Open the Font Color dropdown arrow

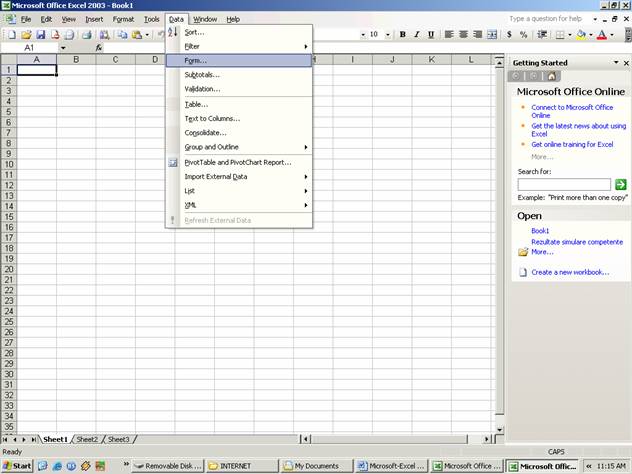click(x=612, y=35)
